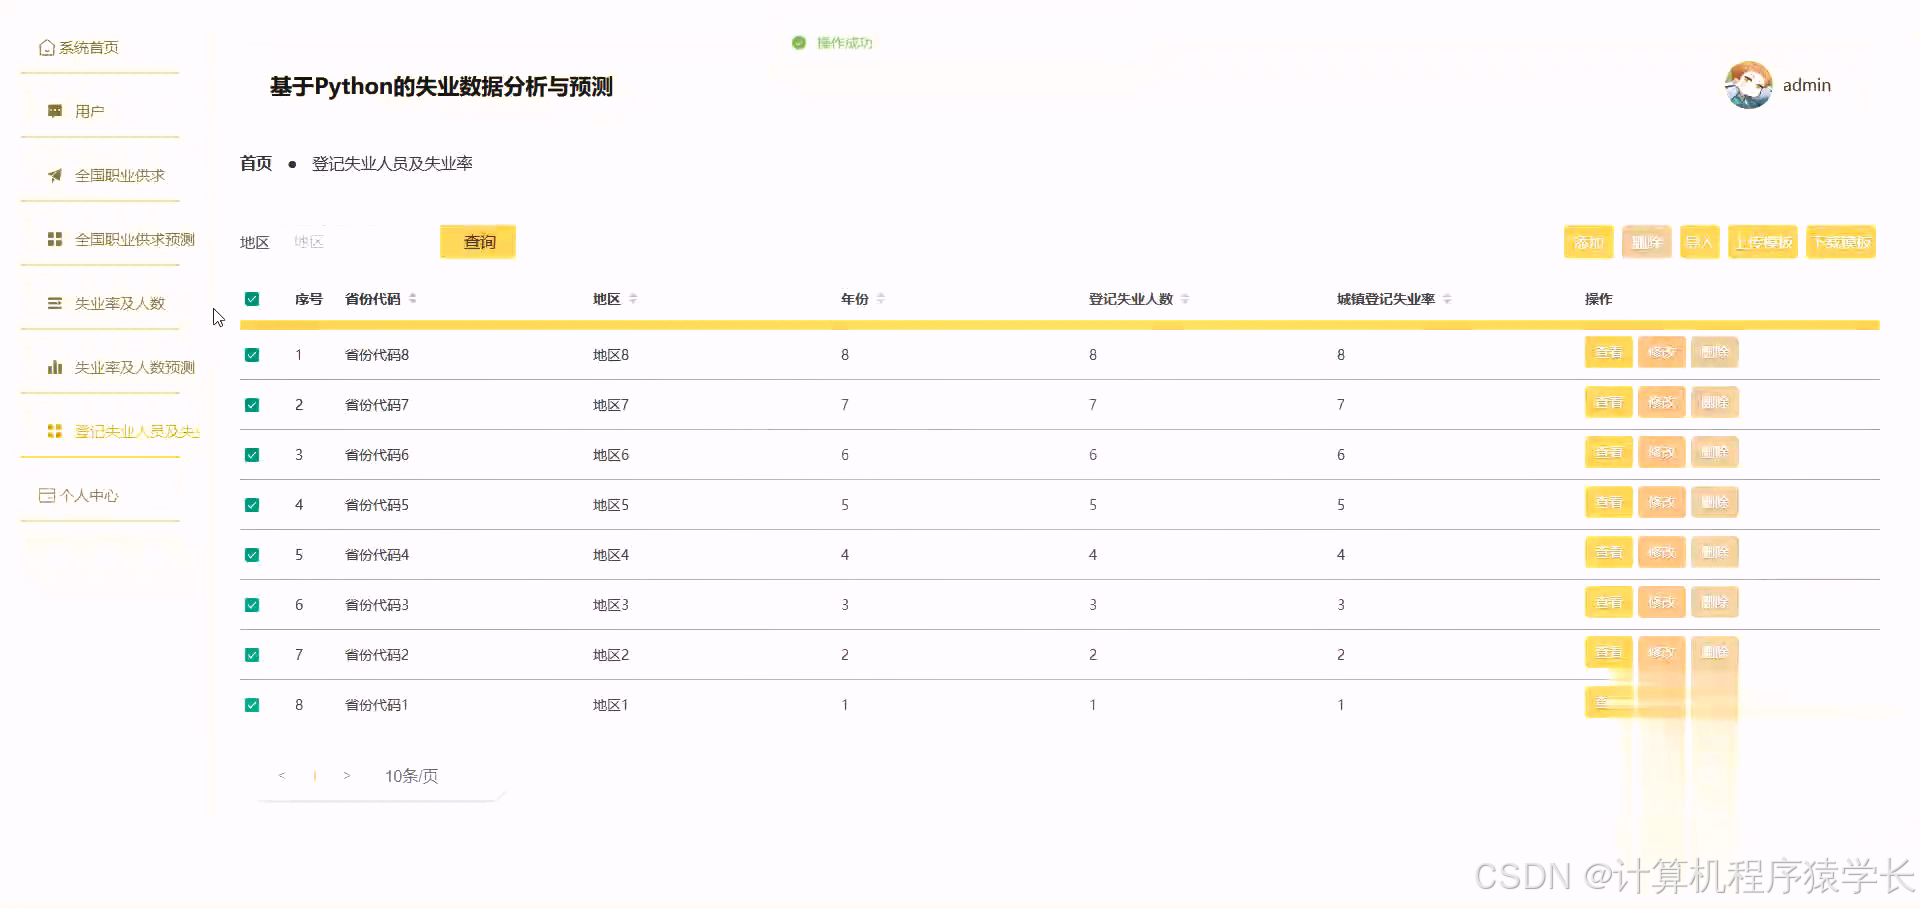Image resolution: width=1920 pixels, height=908 pixels.
Task: Open the 10条/页 page size dropdown
Action: [x=410, y=775]
